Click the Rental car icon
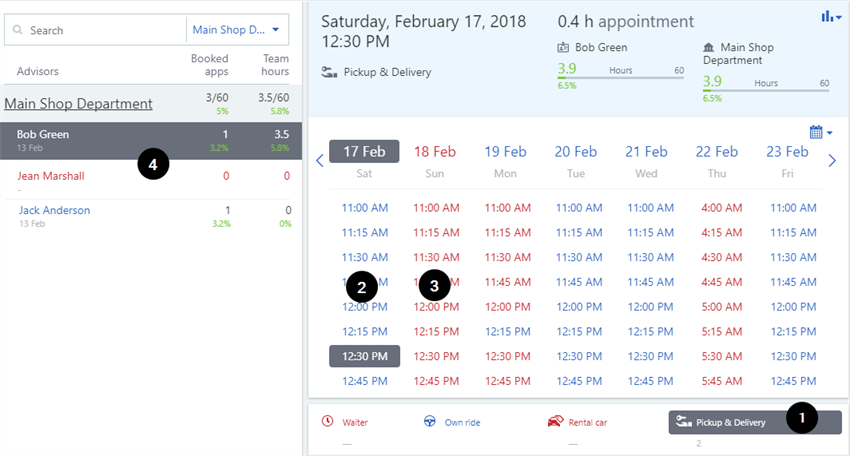 [554, 422]
